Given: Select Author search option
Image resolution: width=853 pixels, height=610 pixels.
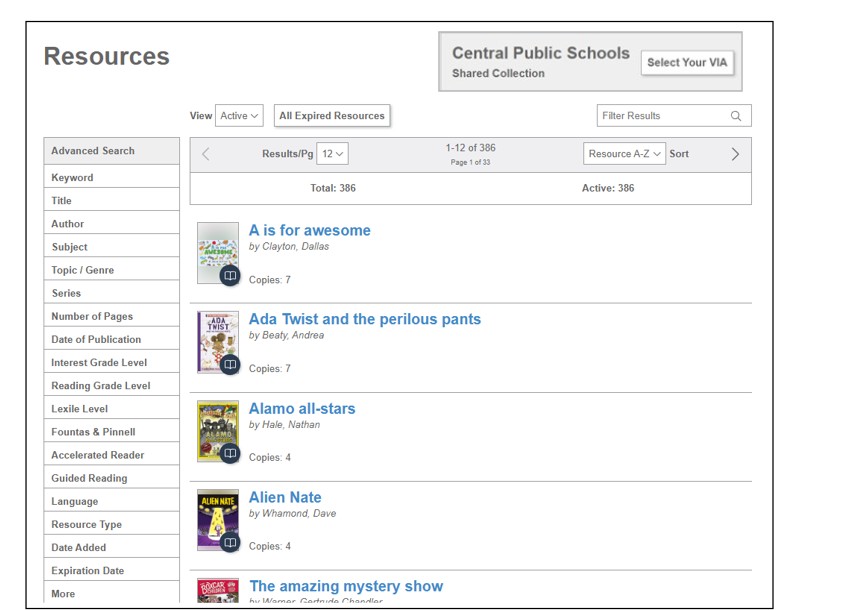Looking at the screenshot, I should point(112,224).
